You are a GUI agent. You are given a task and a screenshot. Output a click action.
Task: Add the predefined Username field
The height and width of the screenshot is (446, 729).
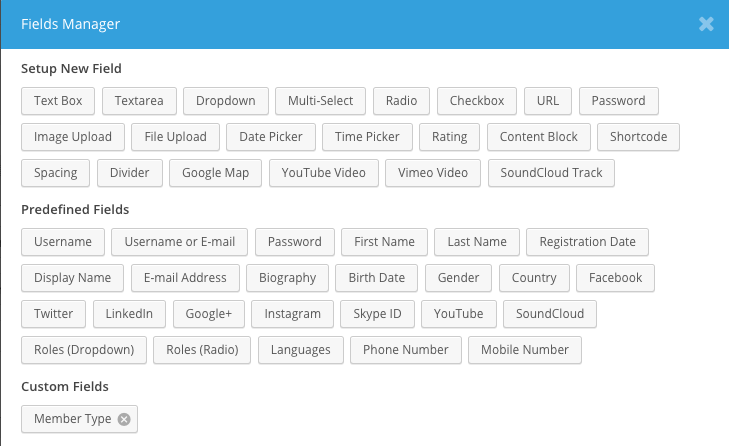pos(62,242)
